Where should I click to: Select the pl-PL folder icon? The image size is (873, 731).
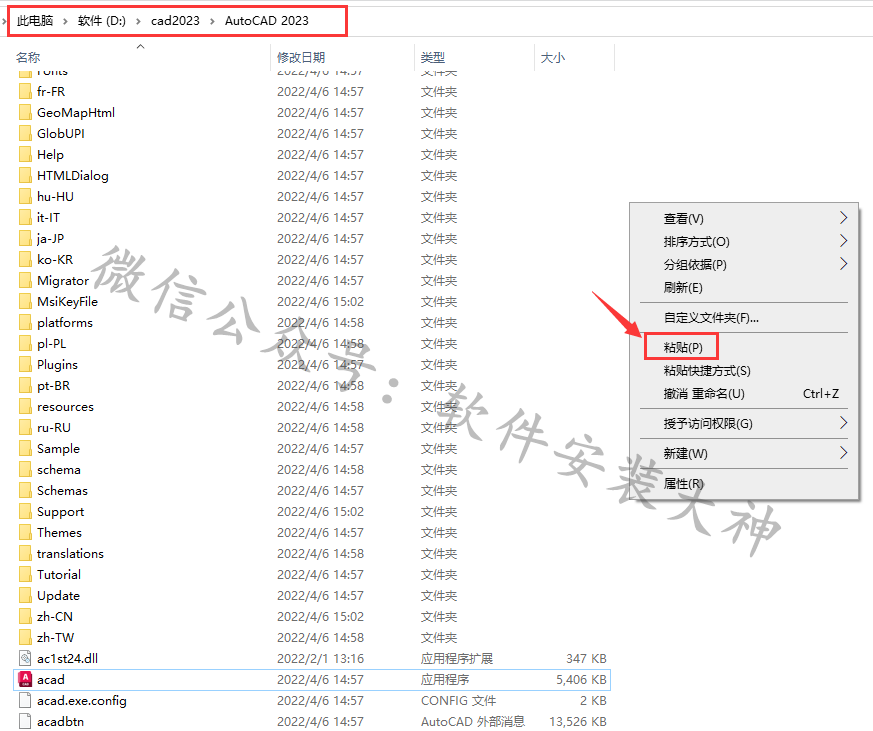point(25,344)
